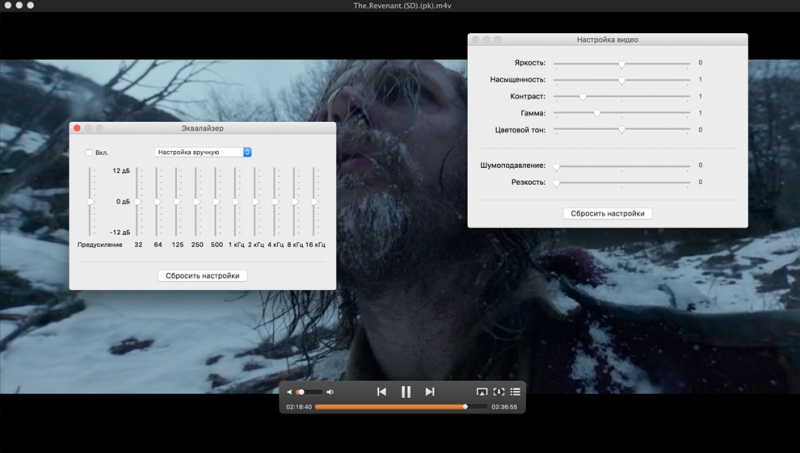The height and width of the screenshot is (453, 800).
Task: Adjust the 250 Hz band slider
Action: pos(196,202)
